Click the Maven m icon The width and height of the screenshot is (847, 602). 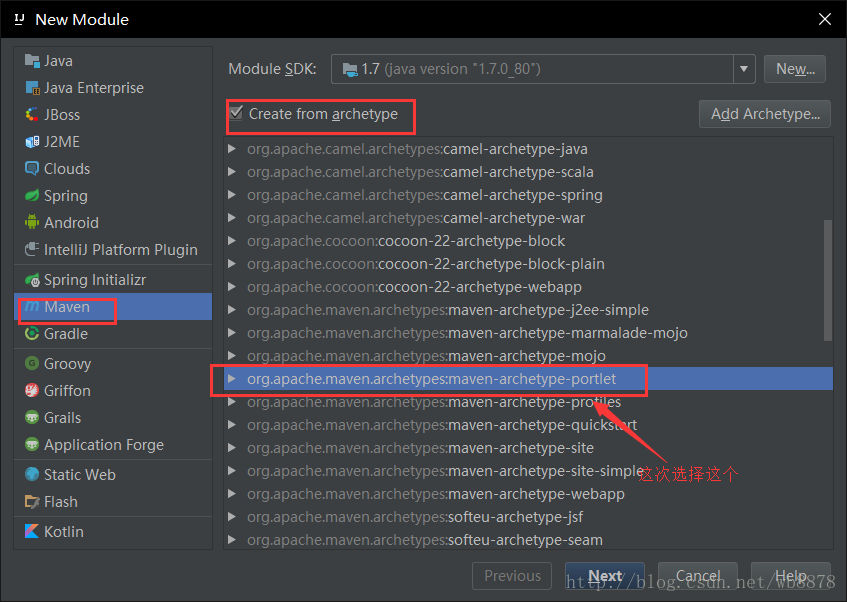(x=32, y=306)
